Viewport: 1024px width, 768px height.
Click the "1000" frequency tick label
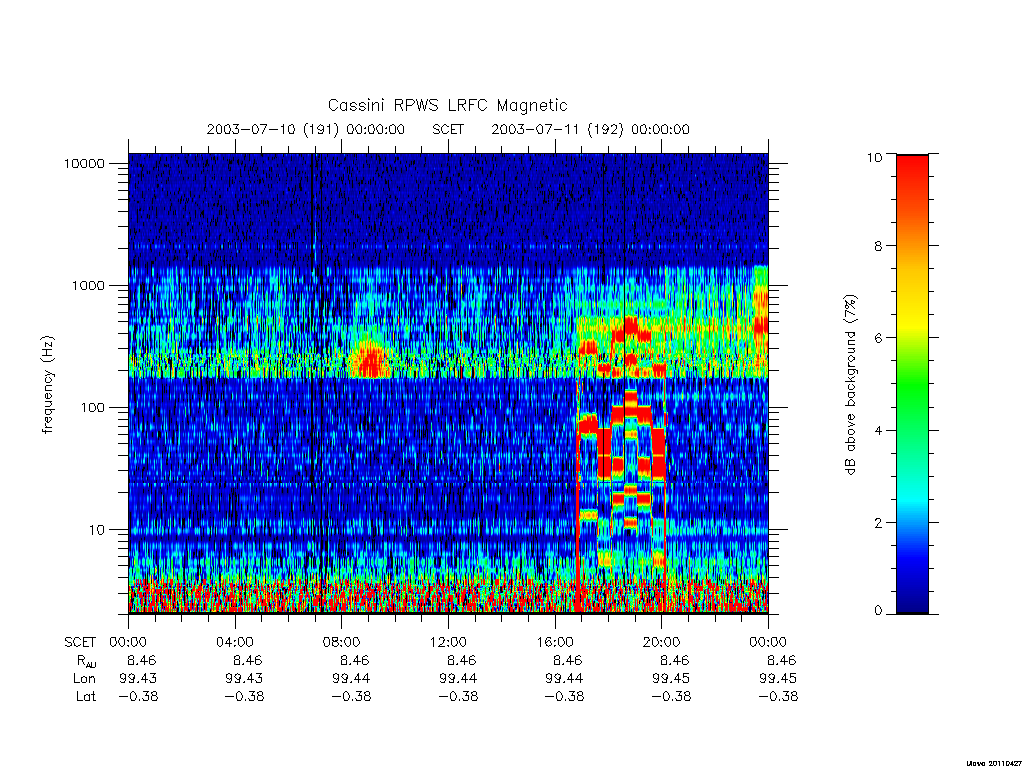click(x=88, y=285)
